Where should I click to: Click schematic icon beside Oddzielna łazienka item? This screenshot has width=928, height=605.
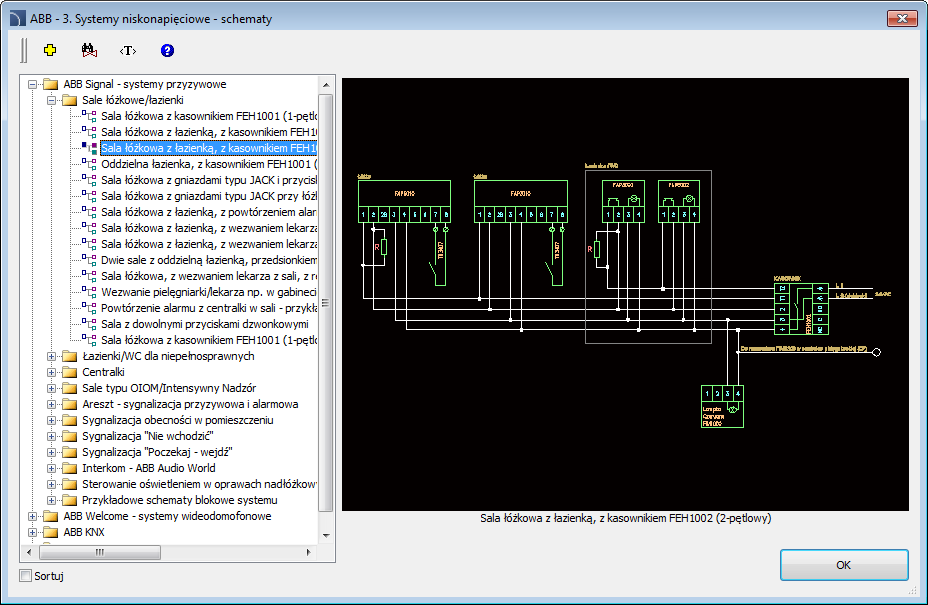88,164
